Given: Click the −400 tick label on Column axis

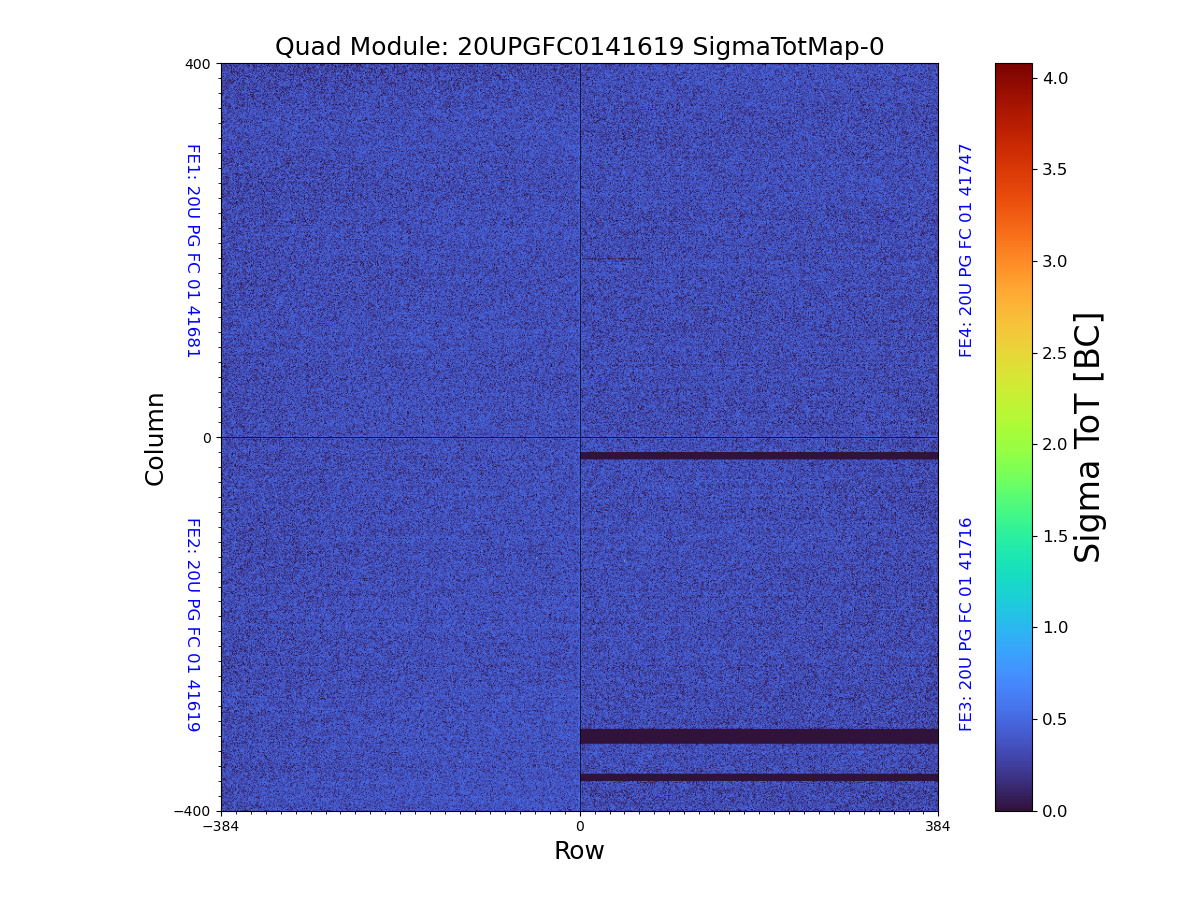Looking at the screenshot, I should 194,811.
